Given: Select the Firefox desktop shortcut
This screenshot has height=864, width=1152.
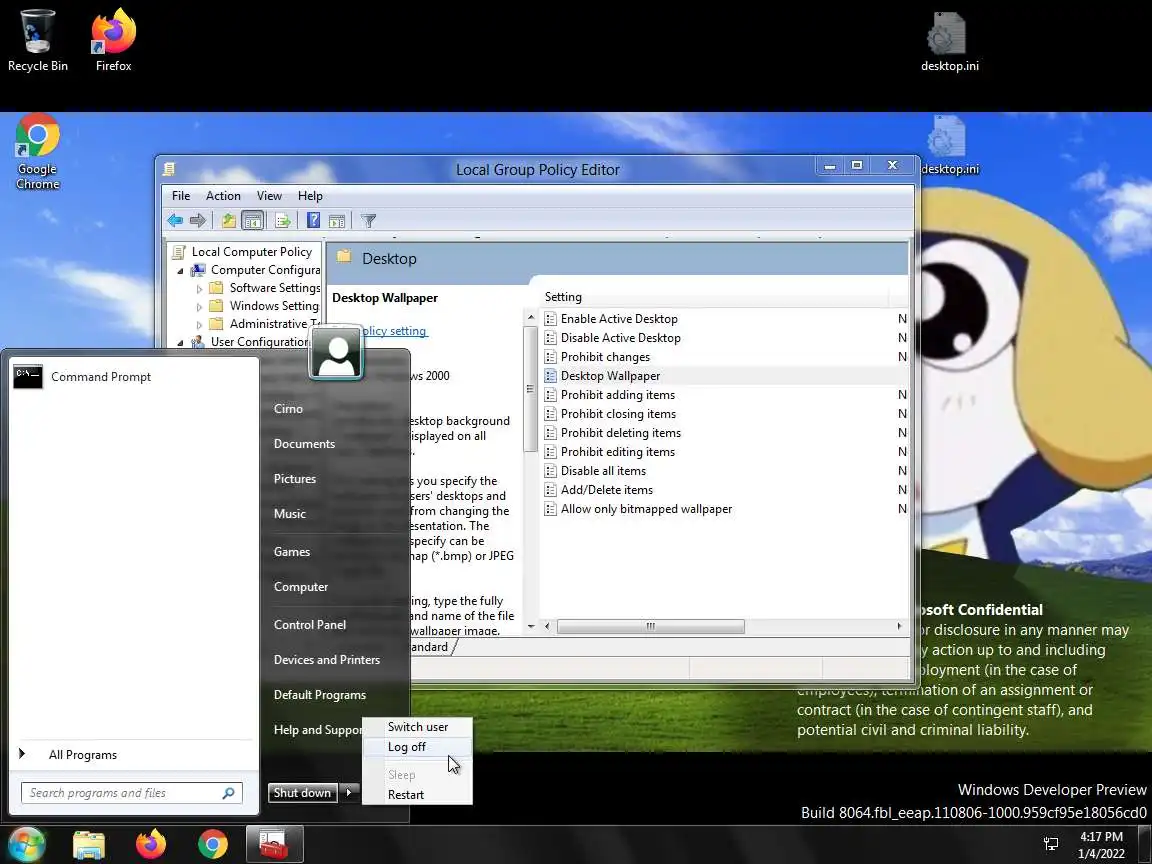Looking at the screenshot, I should (113, 41).
